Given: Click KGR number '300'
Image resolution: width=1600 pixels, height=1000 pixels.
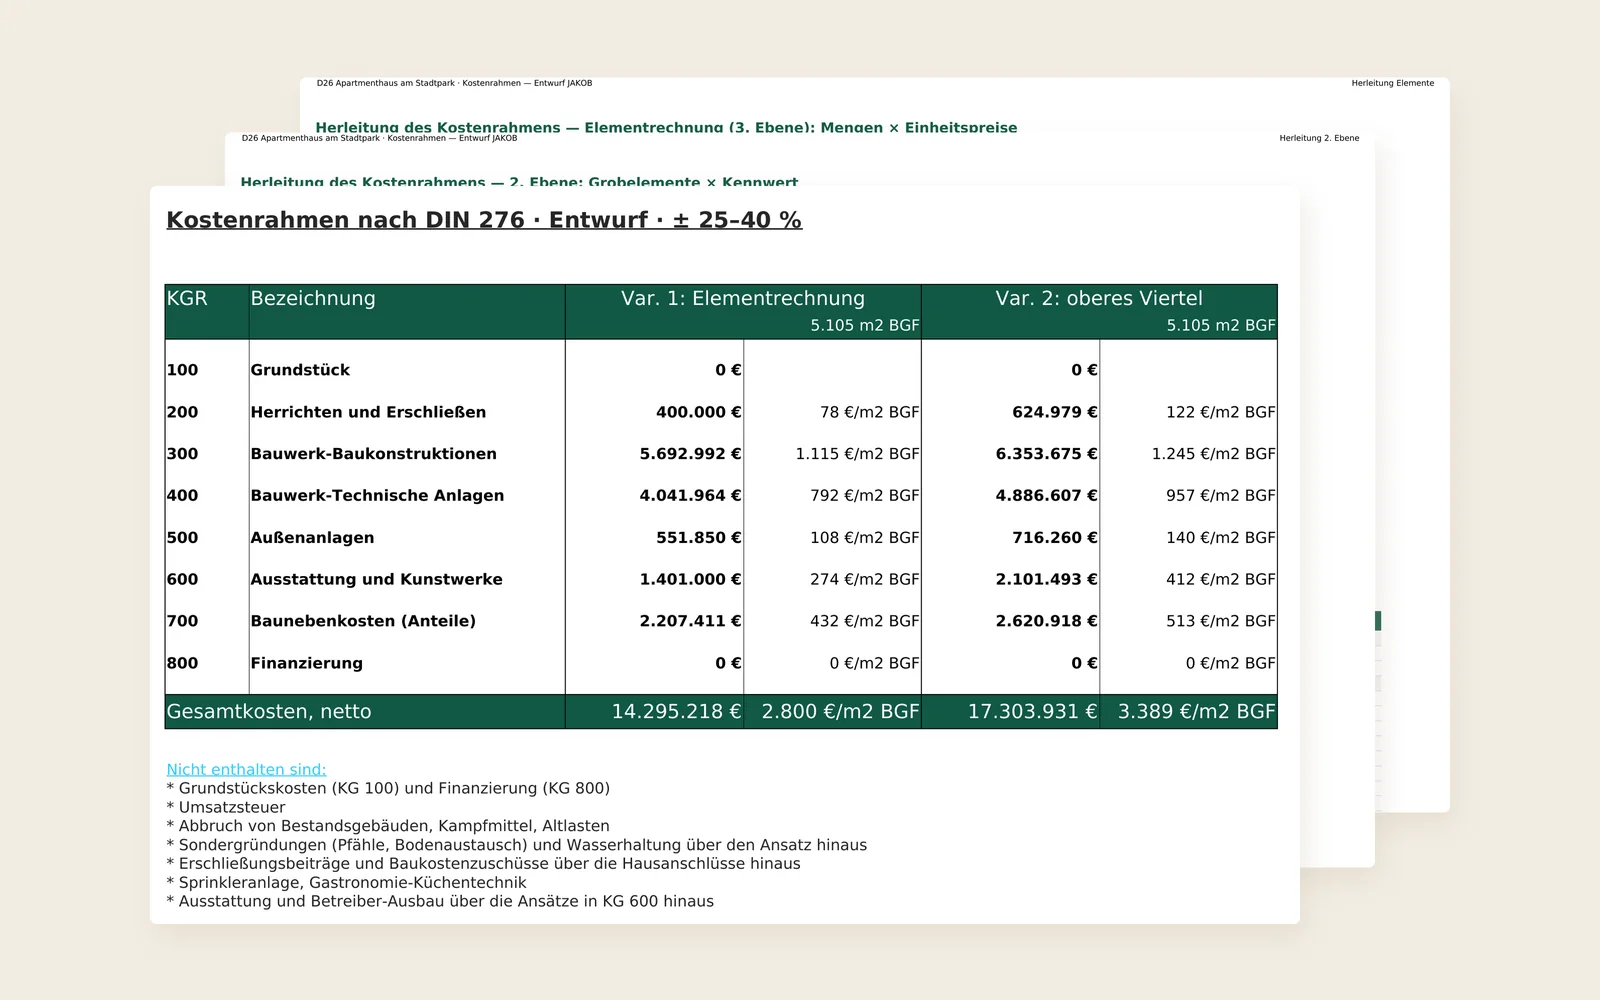Looking at the screenshot, I should pos(182,454).
